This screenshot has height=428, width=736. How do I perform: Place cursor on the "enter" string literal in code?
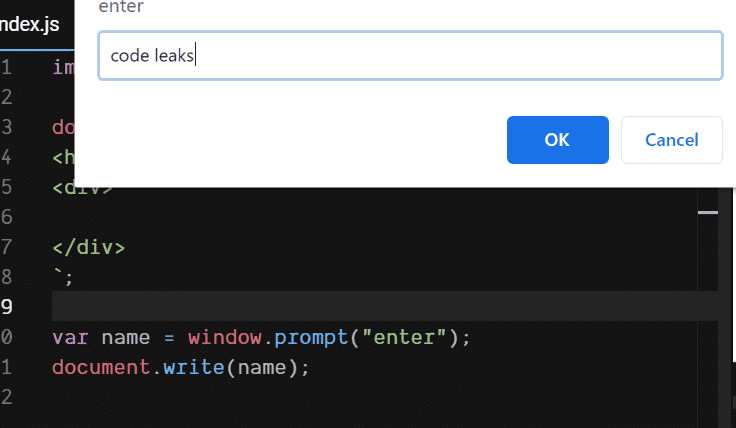[x=404, y=337]
